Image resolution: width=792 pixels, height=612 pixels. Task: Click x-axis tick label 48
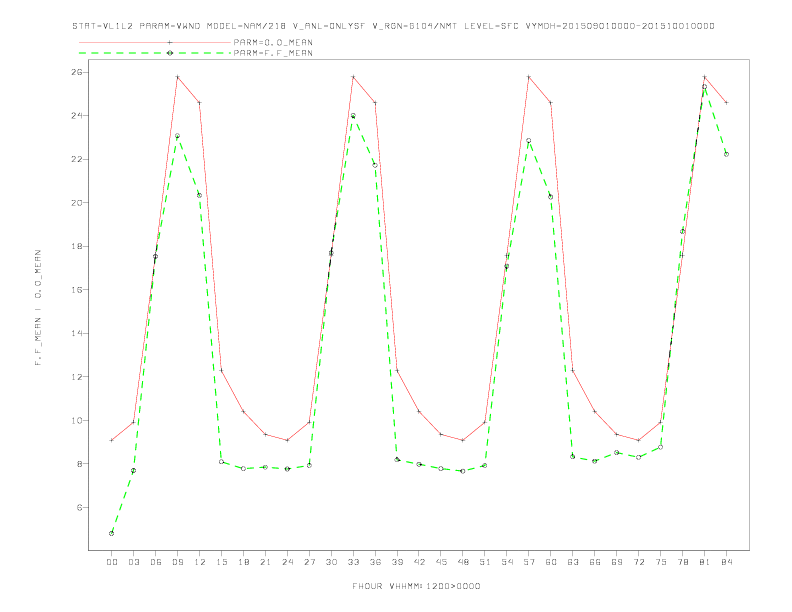pos(463,562)
